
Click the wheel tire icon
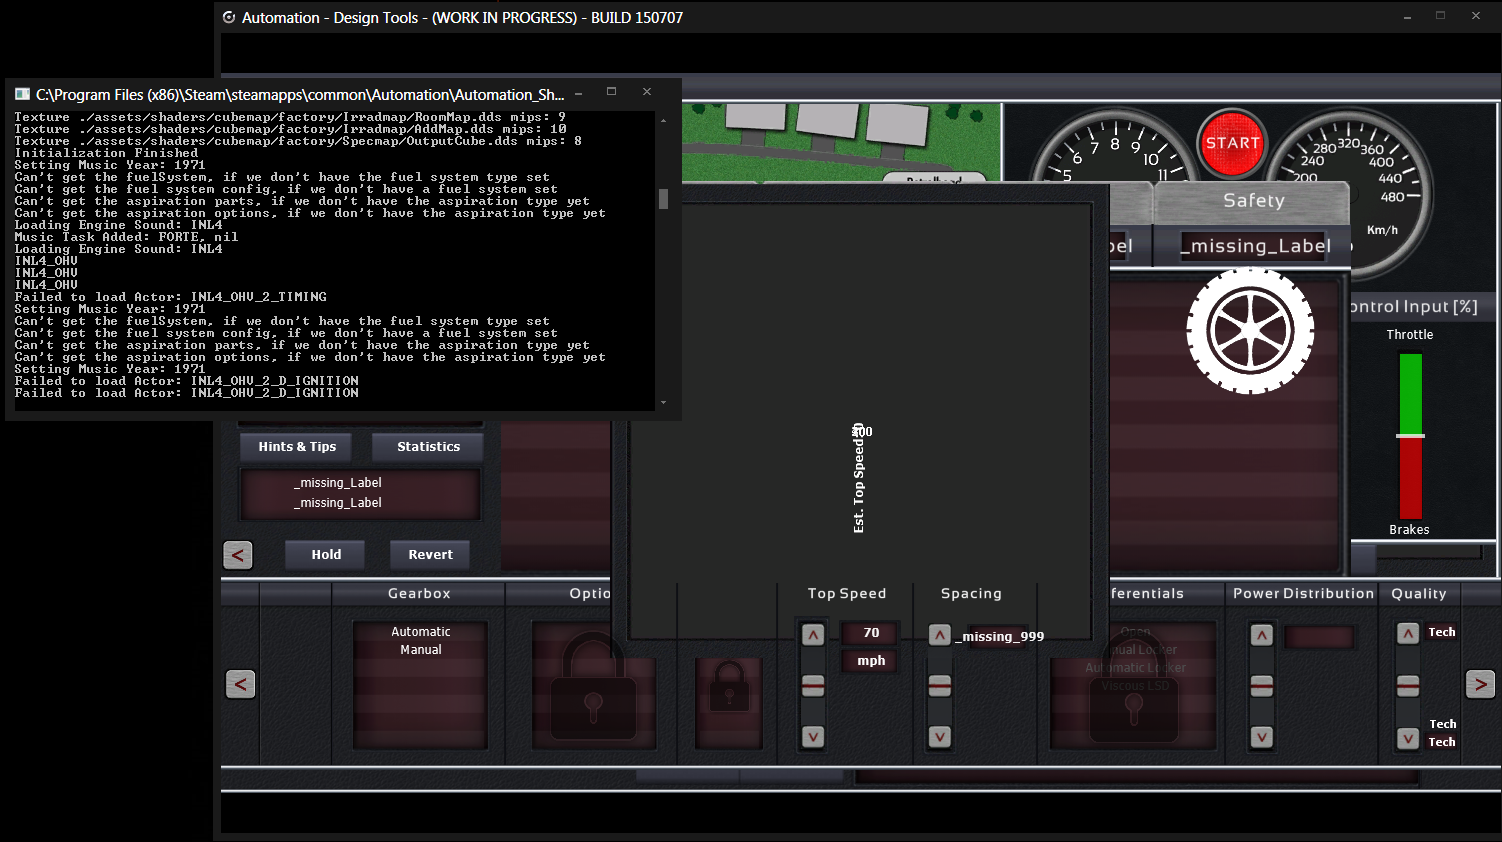[1250, 331]
